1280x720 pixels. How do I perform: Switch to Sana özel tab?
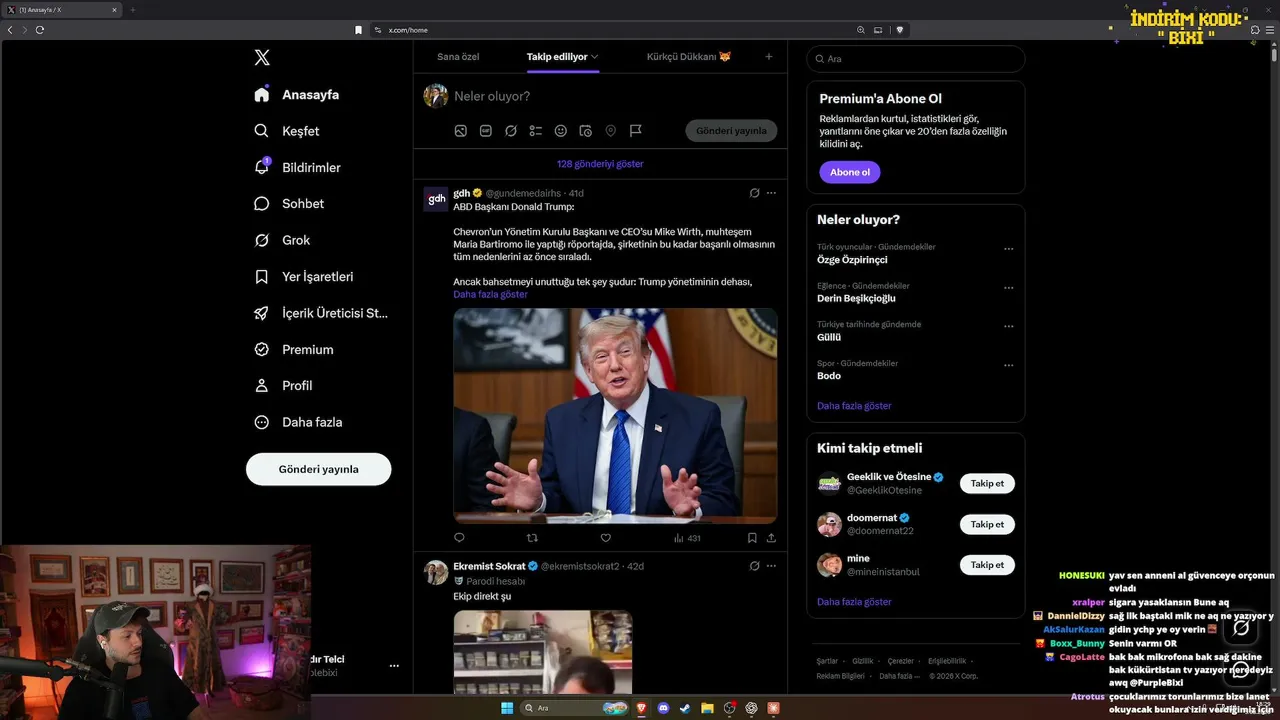coord(458,57)
